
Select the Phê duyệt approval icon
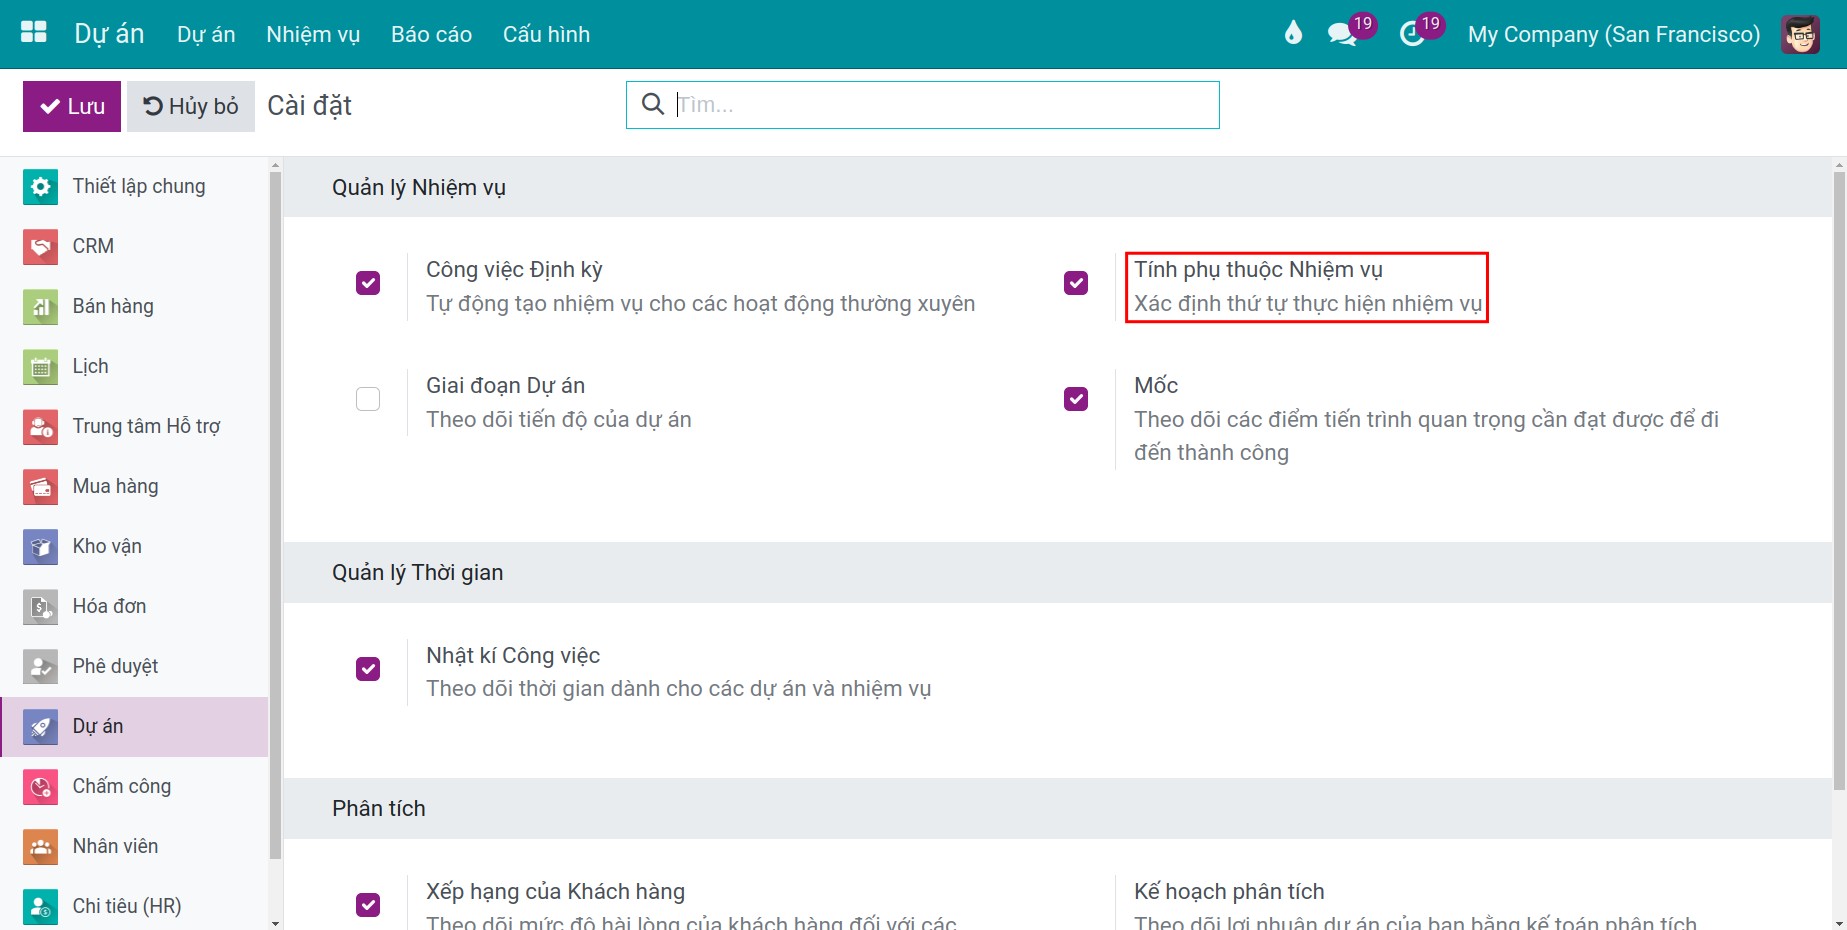tap(40, 667)
